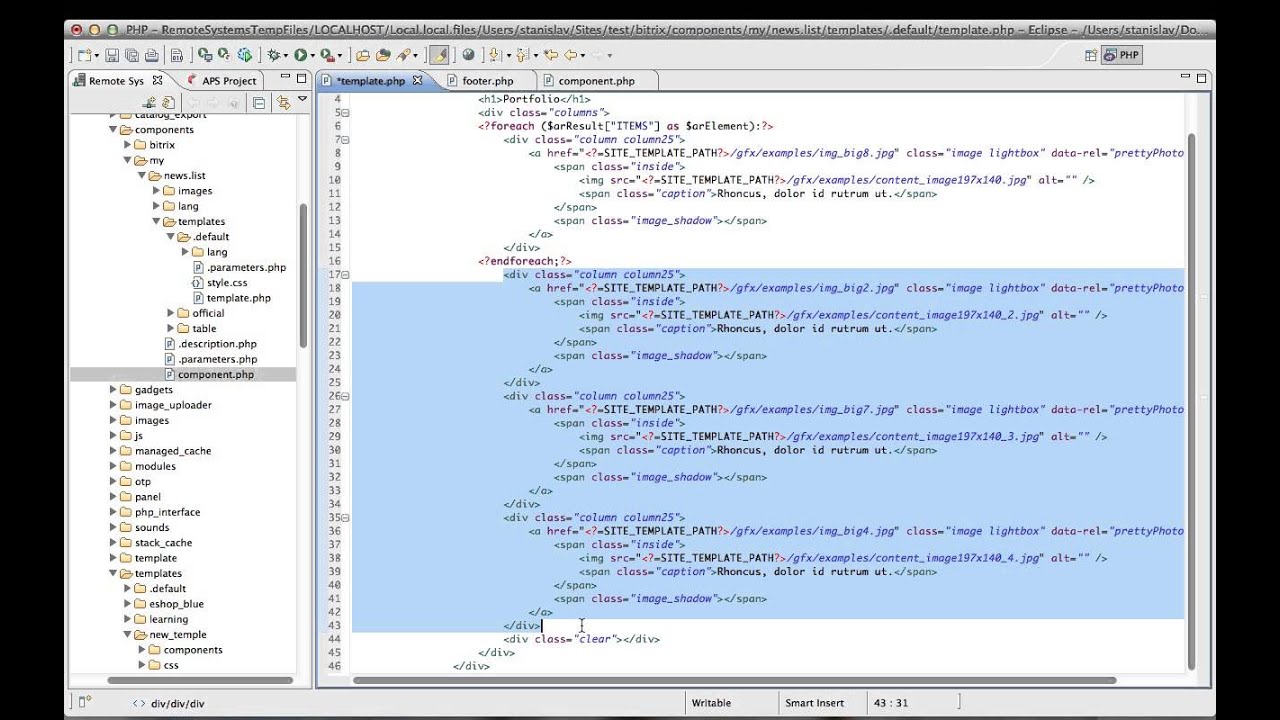Image resolution: width=1280 pixels, height=720 pixels.
Task: Select .parameters.php under .default folder
Action: 246,267
